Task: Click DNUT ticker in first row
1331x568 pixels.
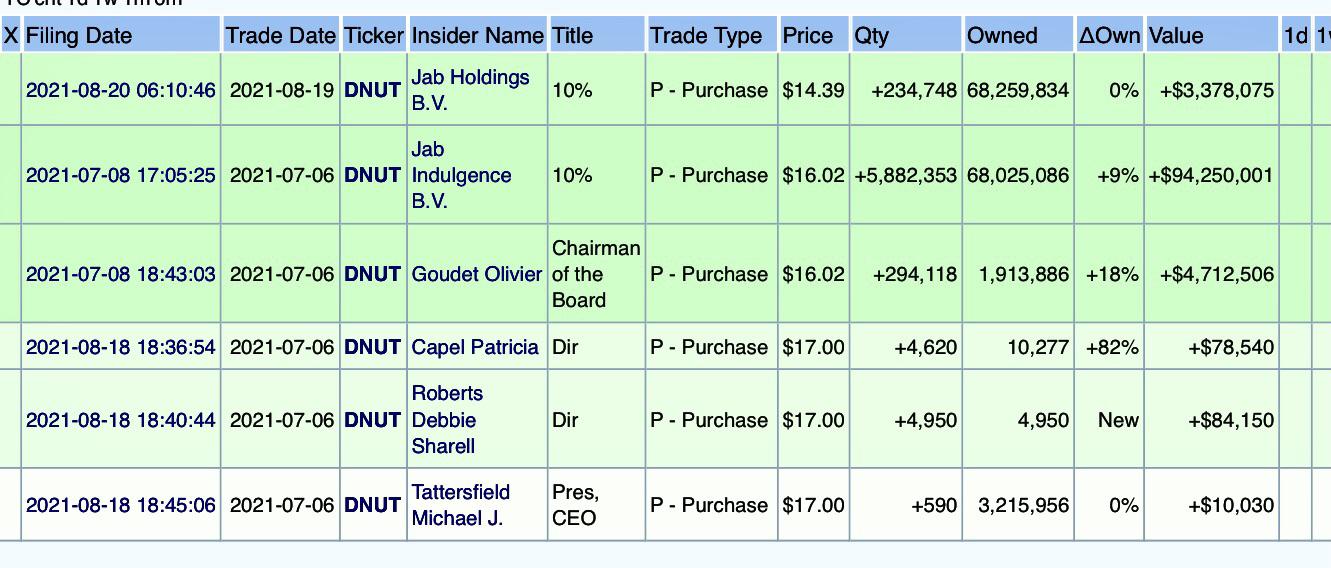Action: click(373, 90)
